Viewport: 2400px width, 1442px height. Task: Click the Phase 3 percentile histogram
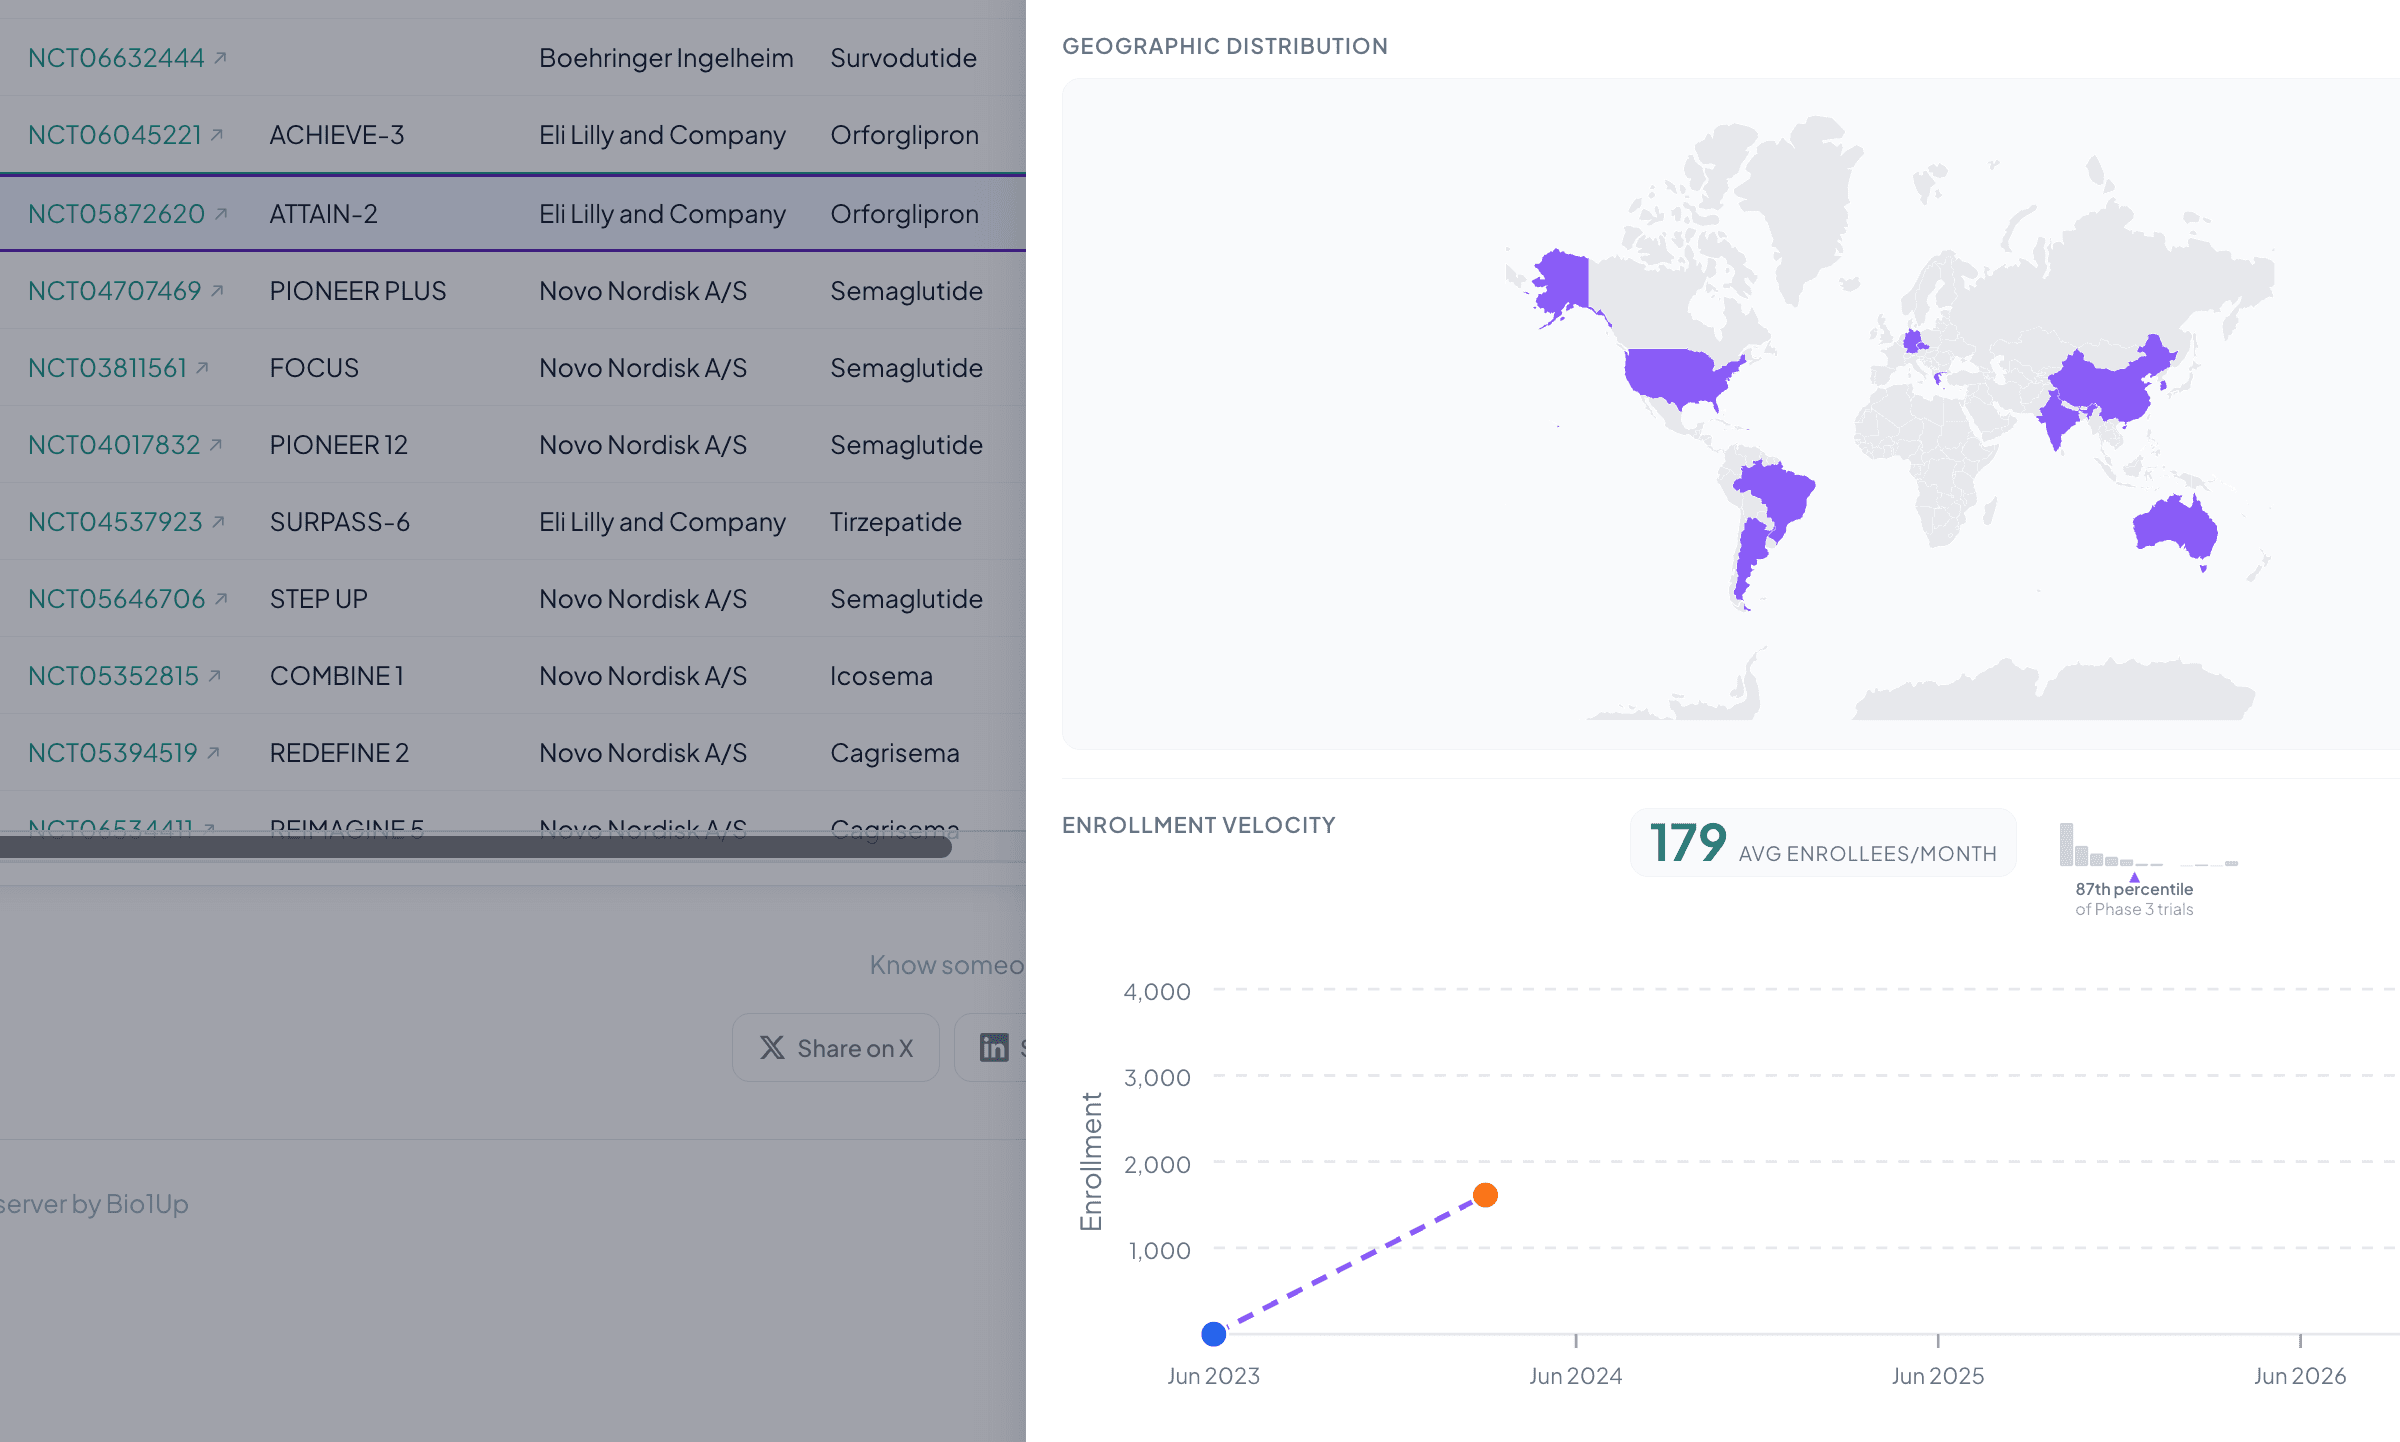2148,845
